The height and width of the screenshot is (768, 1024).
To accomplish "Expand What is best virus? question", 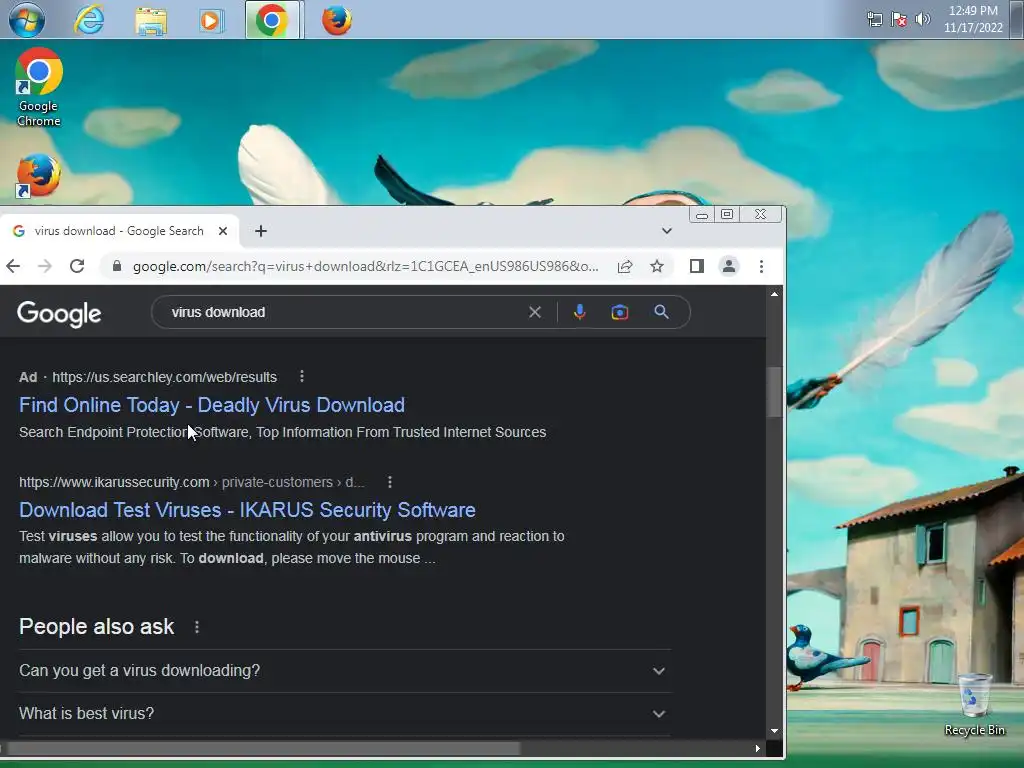I will [x=345, y=714].
